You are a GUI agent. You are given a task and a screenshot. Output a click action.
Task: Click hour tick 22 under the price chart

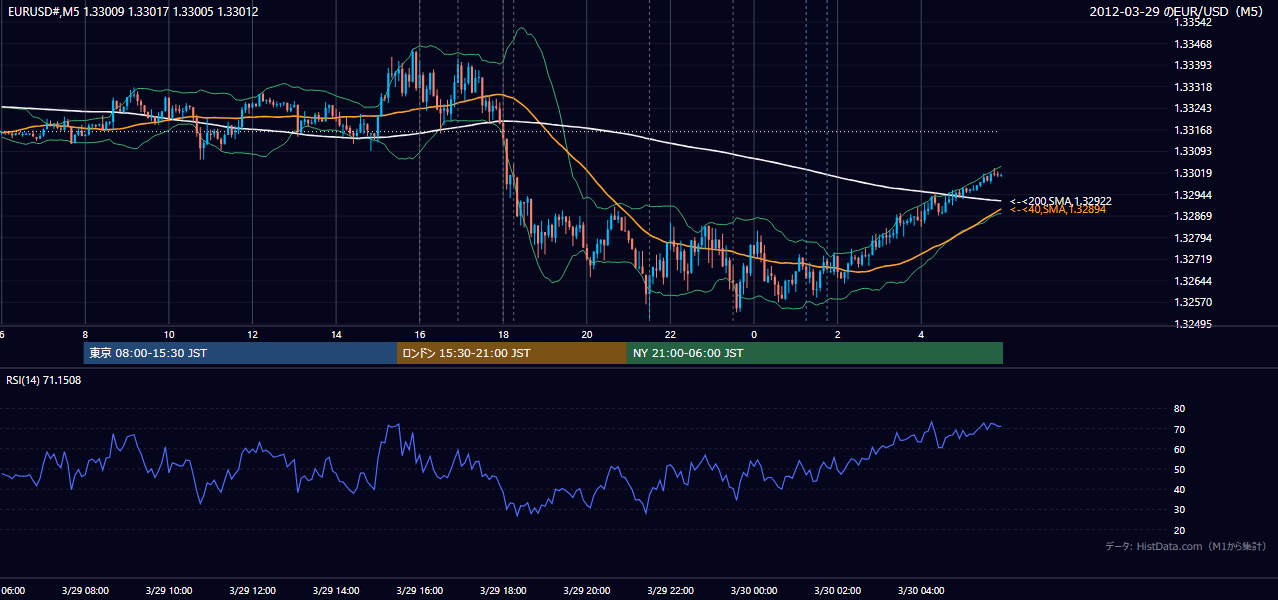pyautogui.click(x=670, y=334)
